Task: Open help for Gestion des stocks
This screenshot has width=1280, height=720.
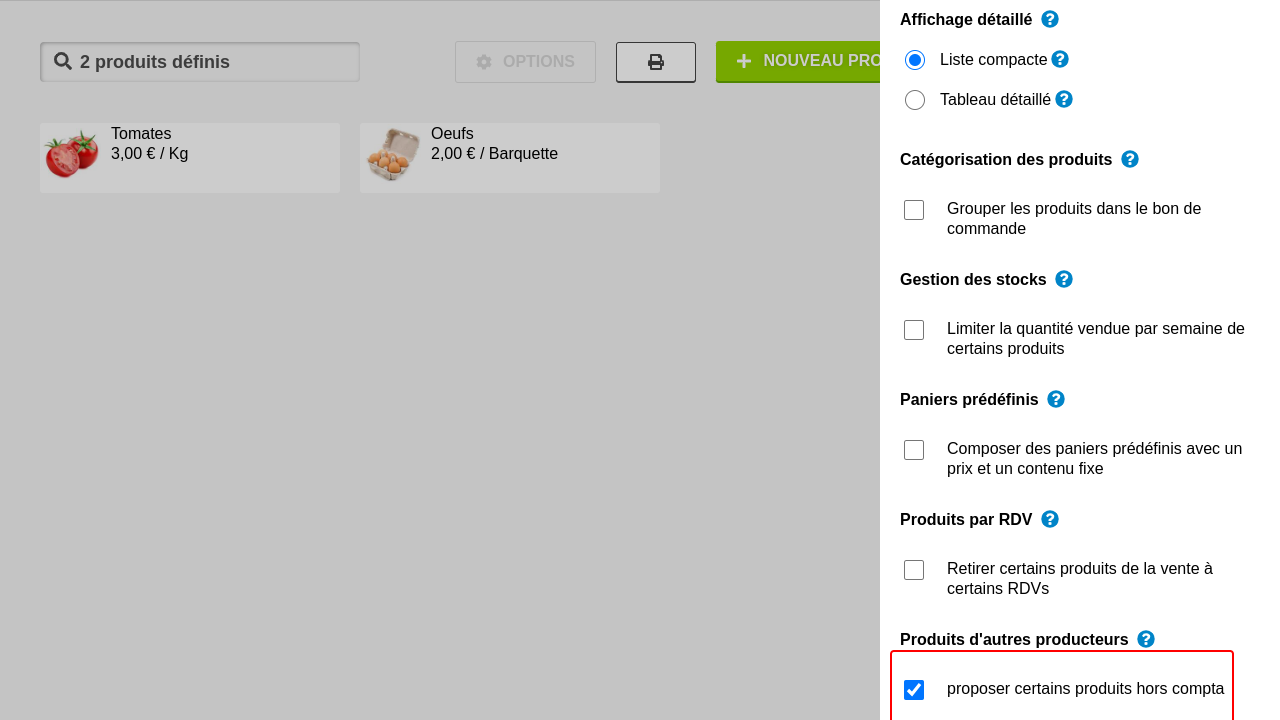Action: click(x=1064, y=279)
